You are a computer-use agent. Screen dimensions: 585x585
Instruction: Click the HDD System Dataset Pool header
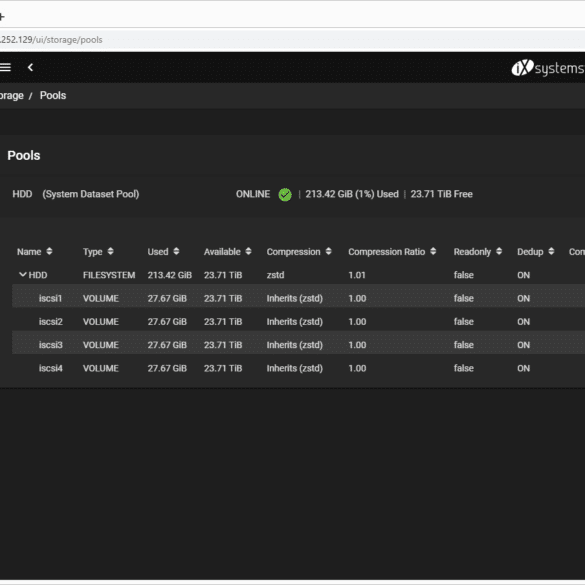coord(76,194)
